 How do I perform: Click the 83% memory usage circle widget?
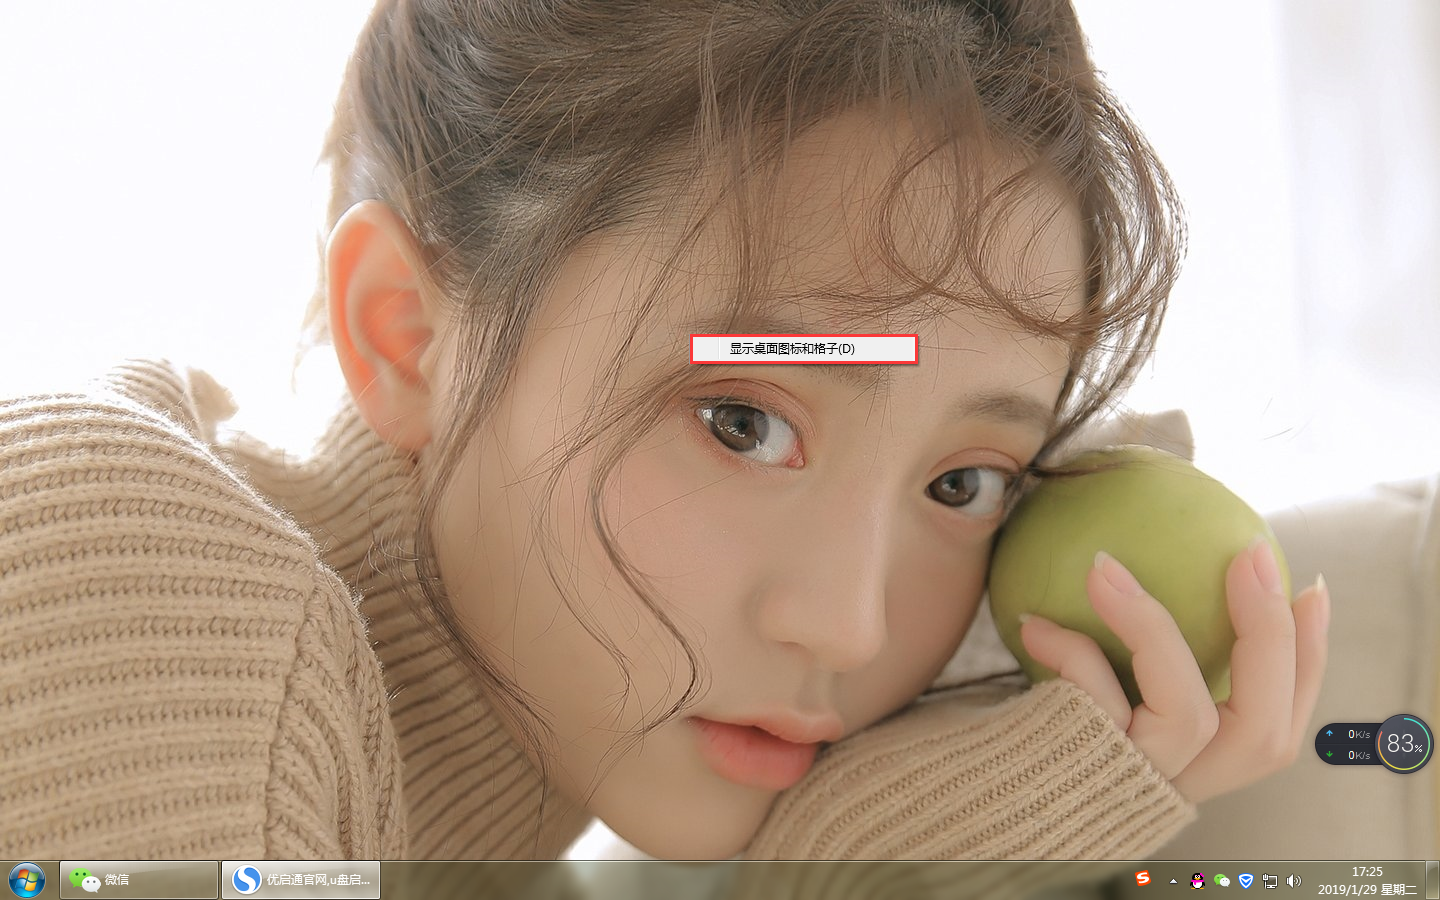click(x=1404, y=744)
